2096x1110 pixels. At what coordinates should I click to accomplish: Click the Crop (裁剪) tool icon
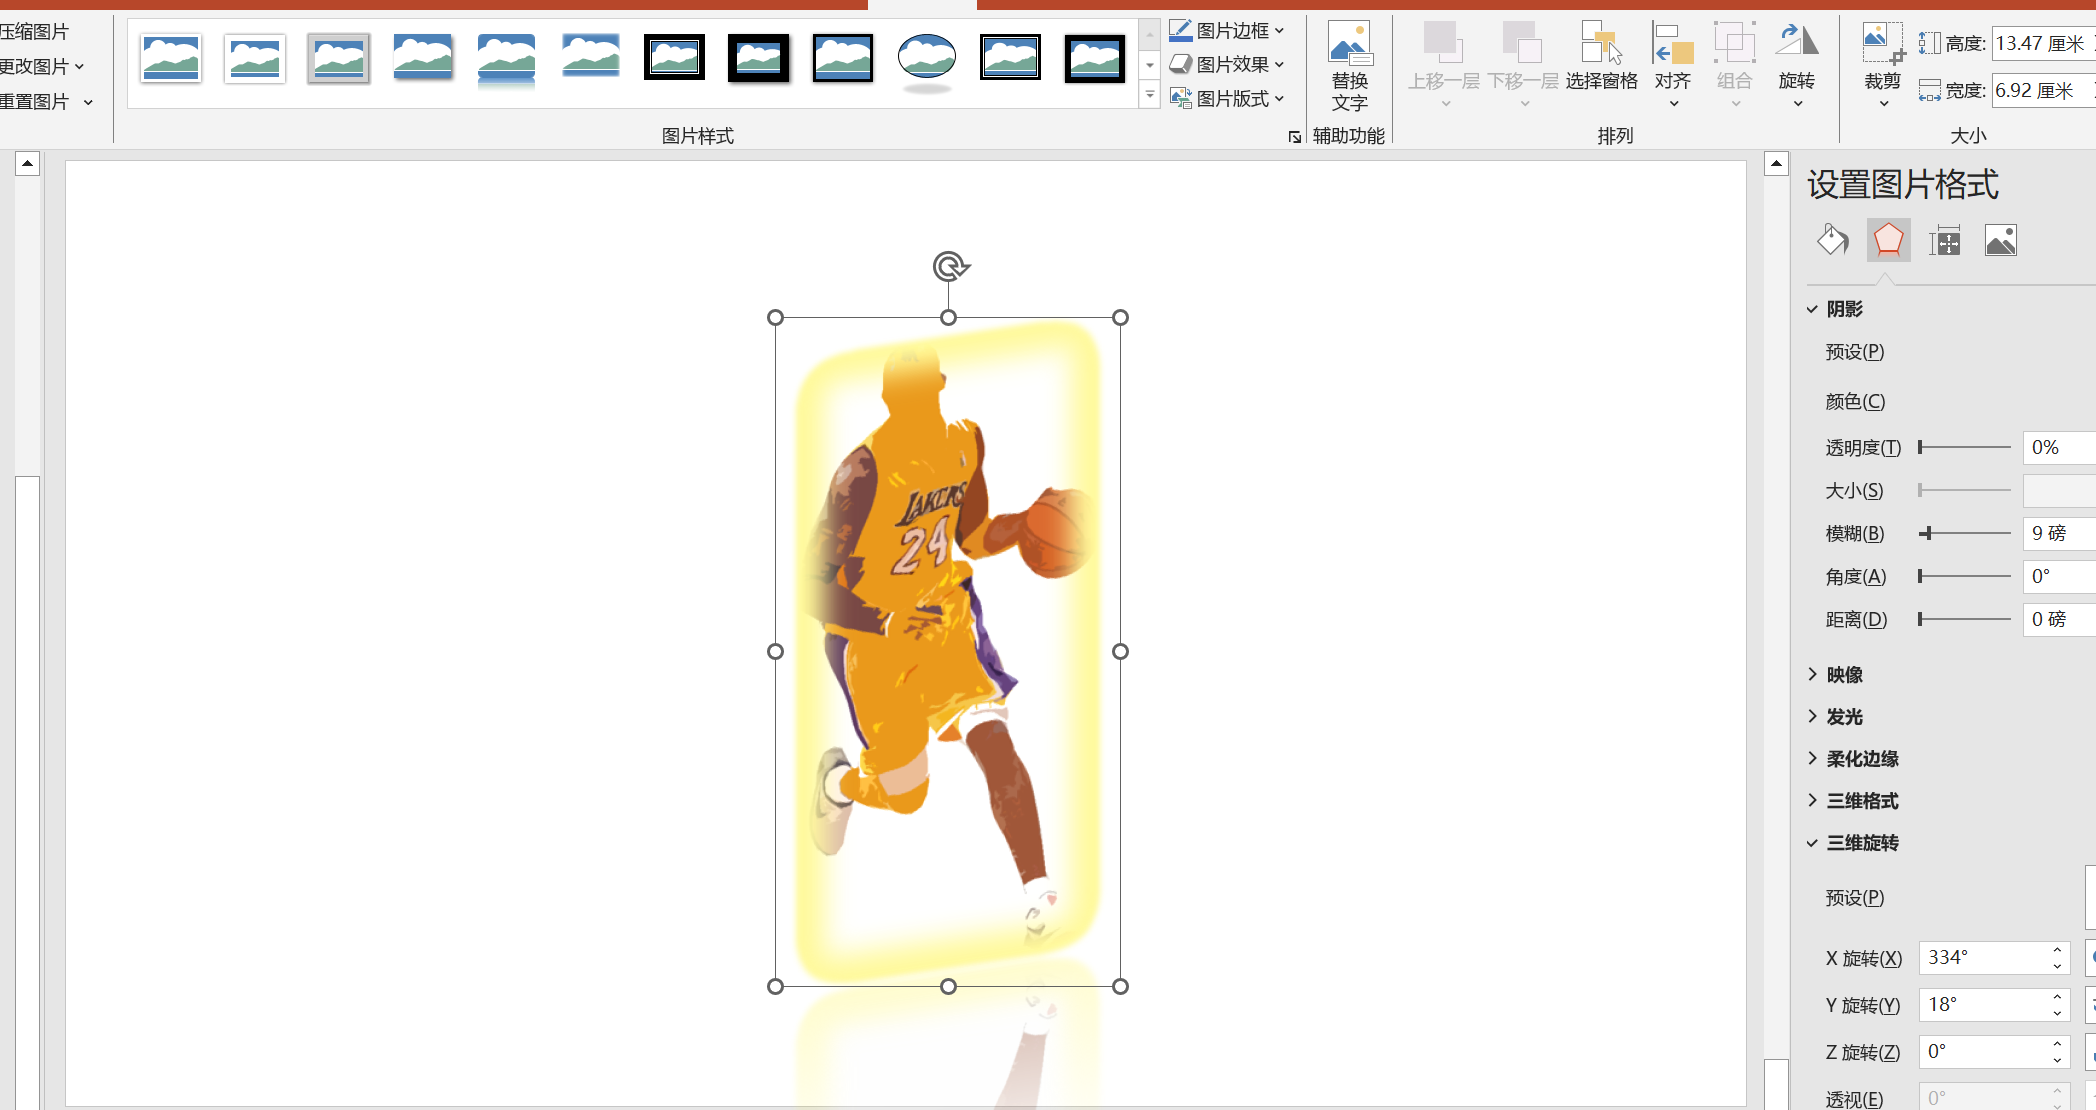(x=1882, y=45)
